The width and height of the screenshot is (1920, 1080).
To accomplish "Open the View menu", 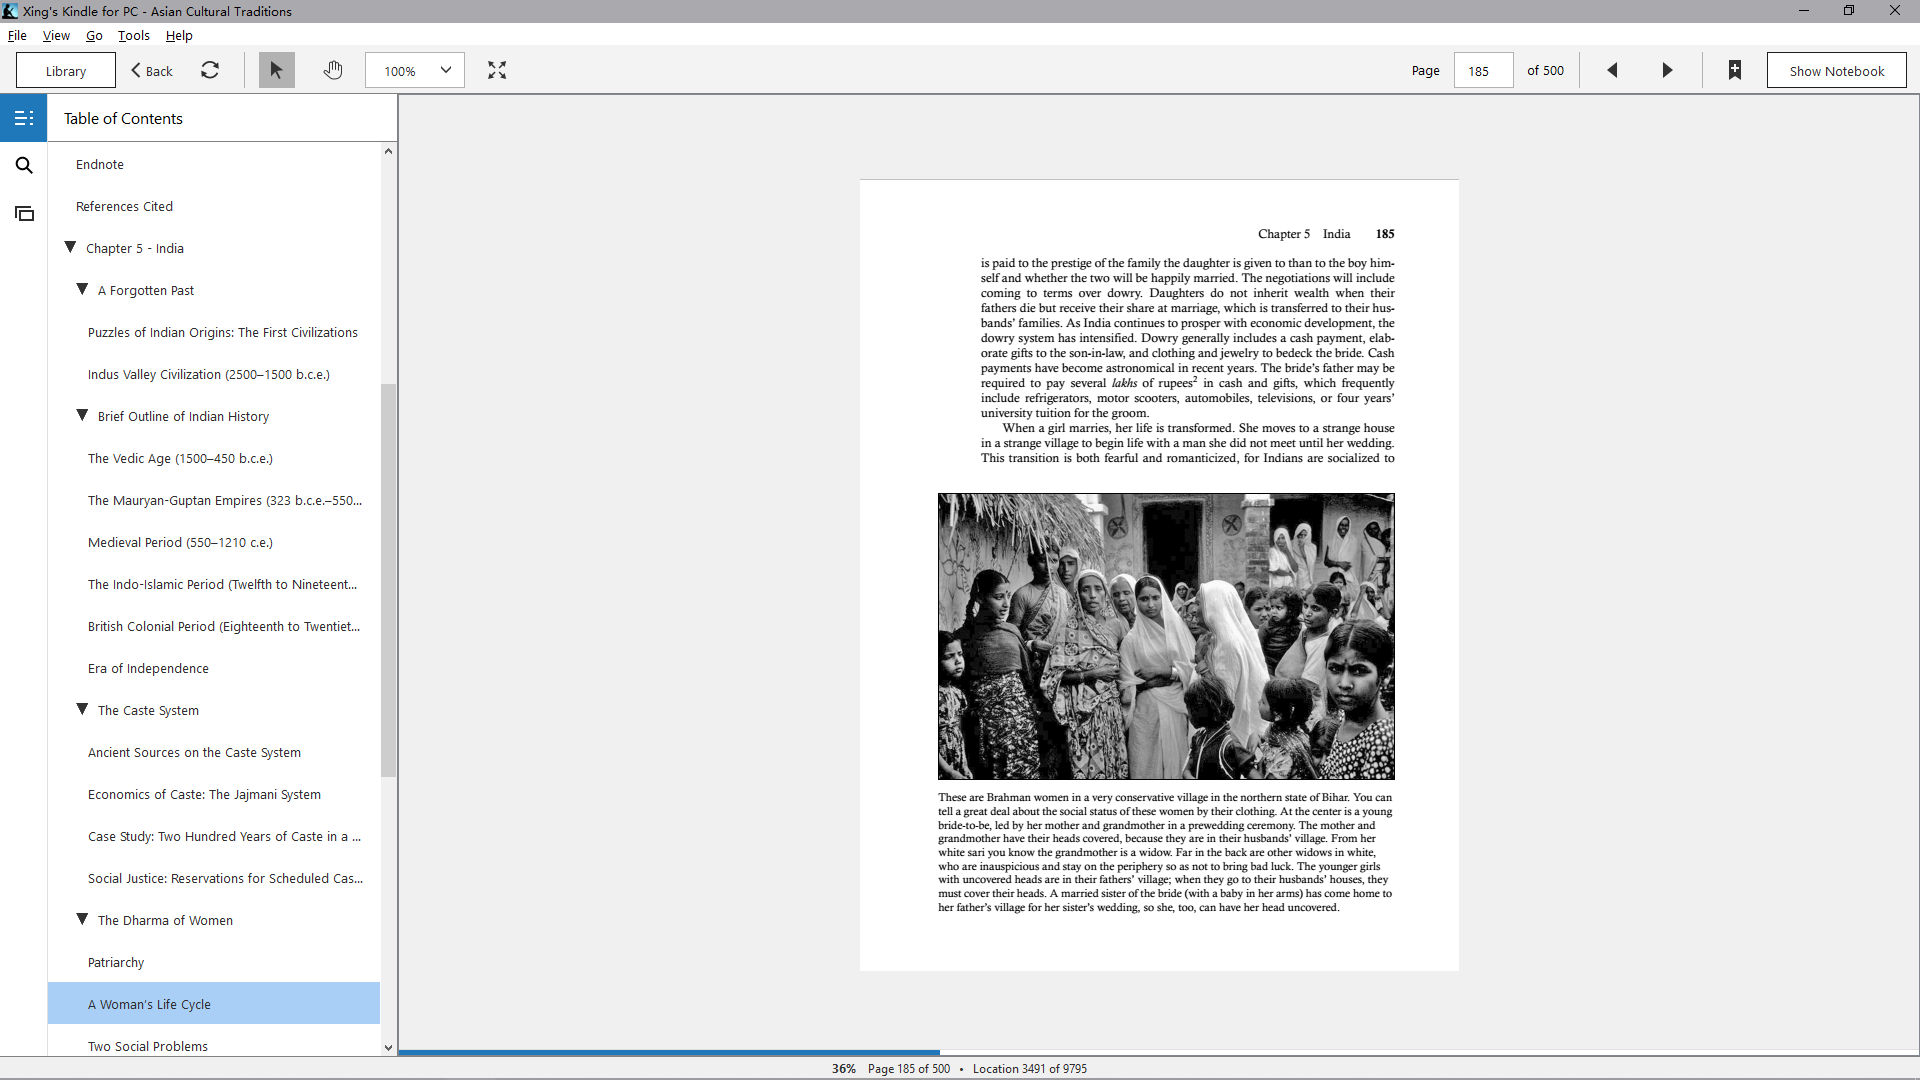I will (x=56, y=35).
